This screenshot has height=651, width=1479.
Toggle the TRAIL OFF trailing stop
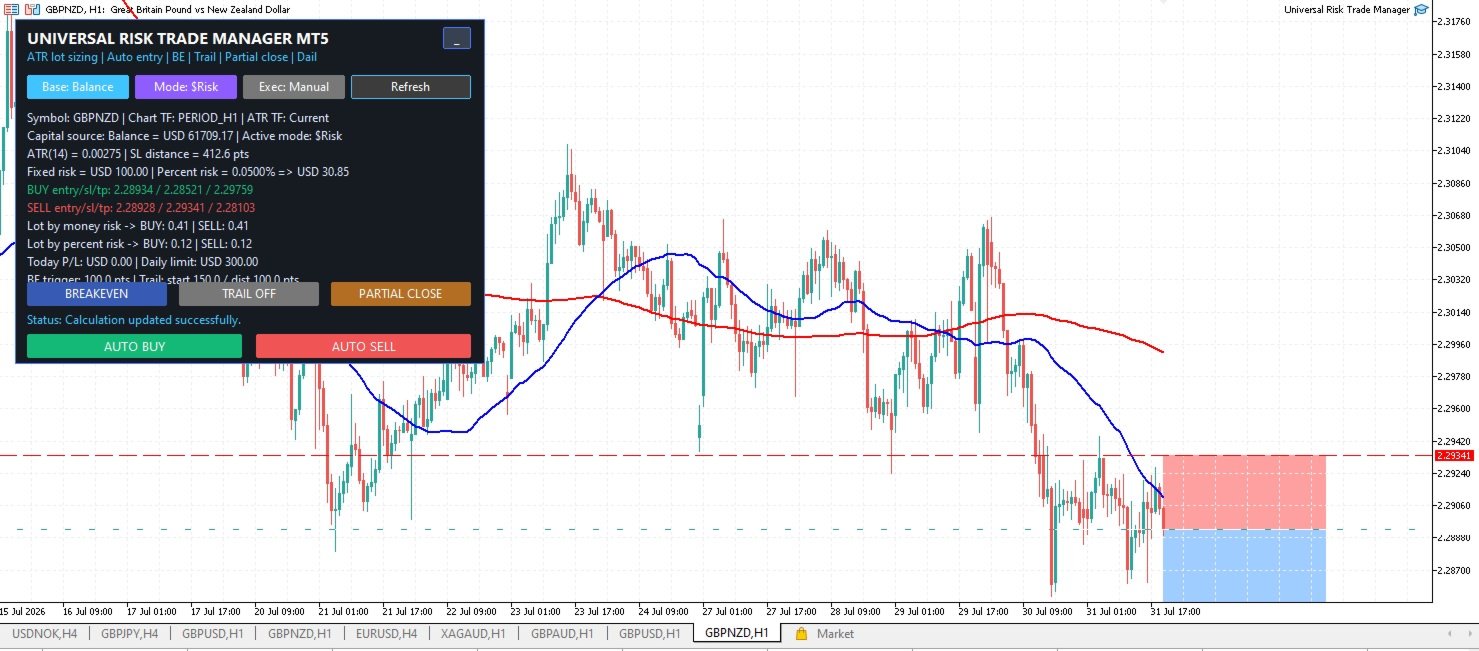tap(249, 294)
